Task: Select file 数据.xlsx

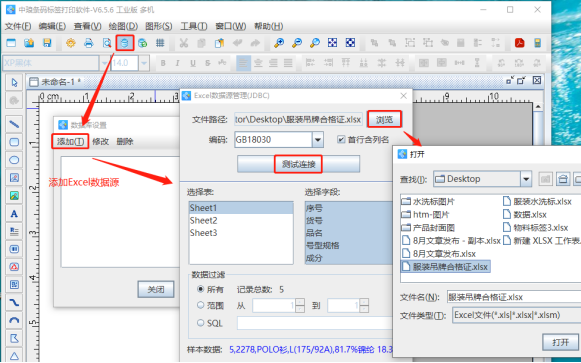Action: [x=525, y=214]
